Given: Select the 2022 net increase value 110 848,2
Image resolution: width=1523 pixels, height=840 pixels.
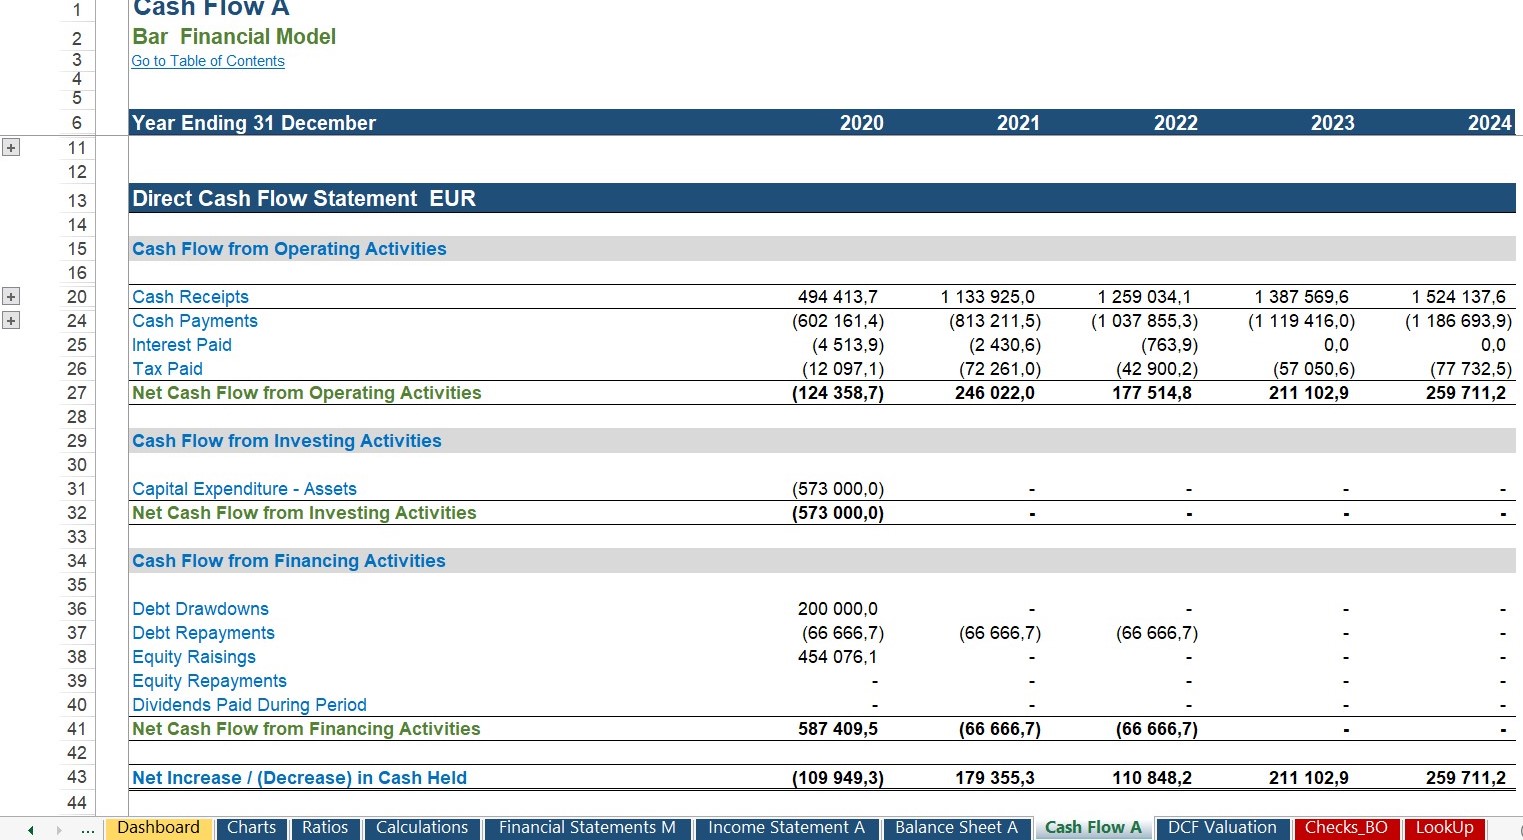Looking at the screenshot, I should 1151,778.
